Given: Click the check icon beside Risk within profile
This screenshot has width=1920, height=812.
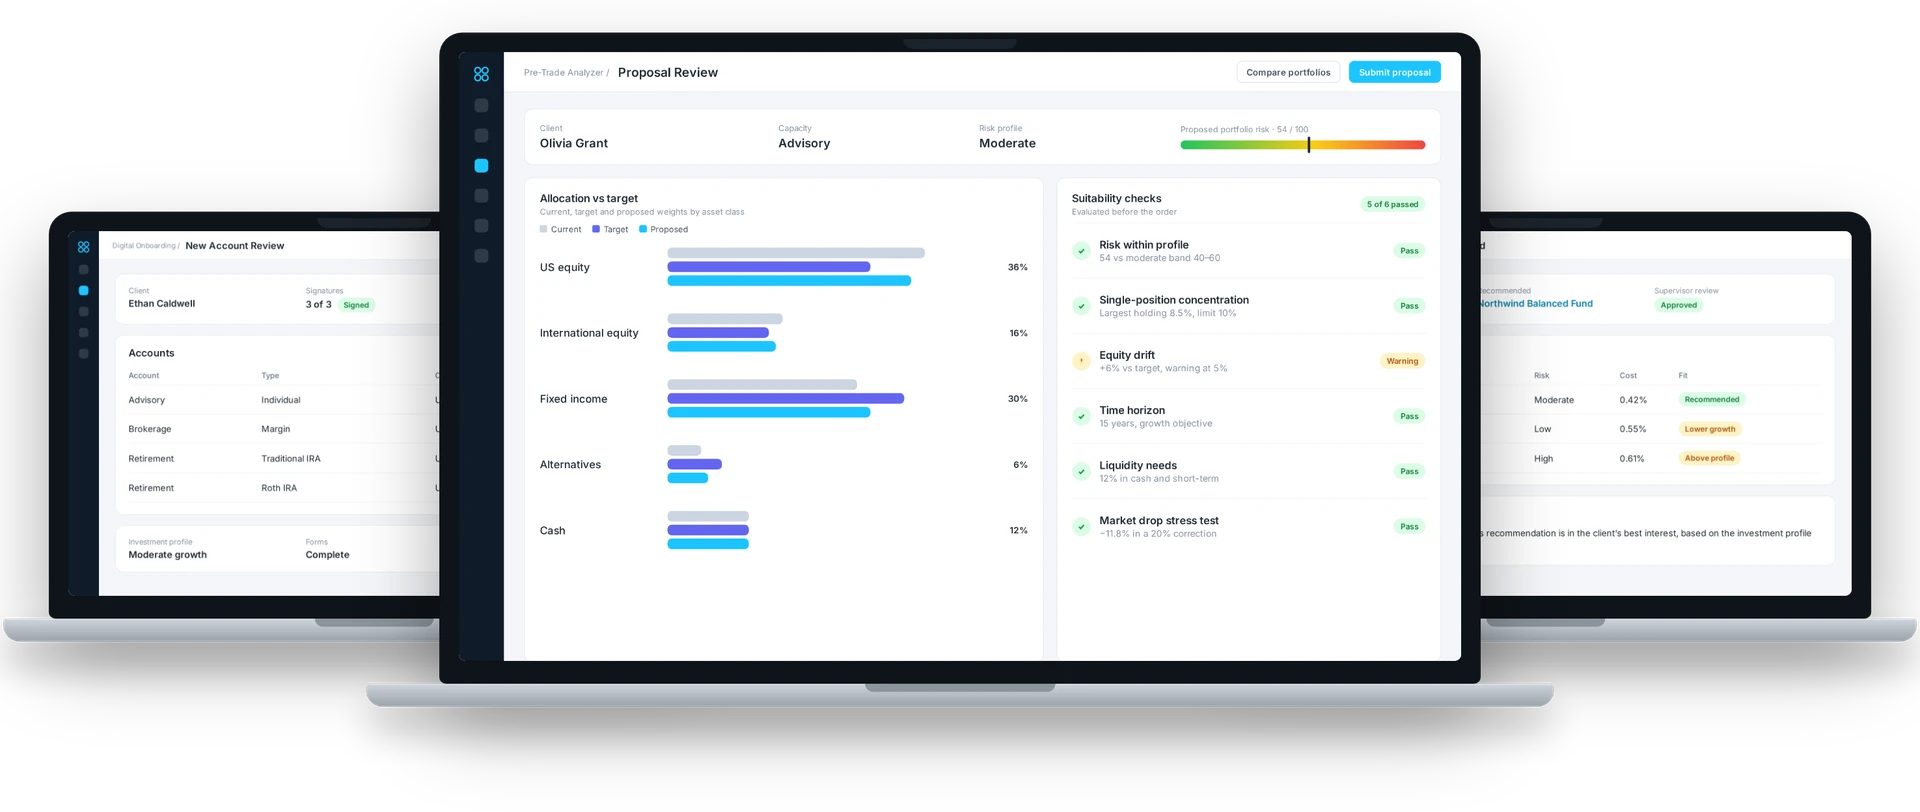Looking at the screenshot, I should click(x=1081, y=251).
